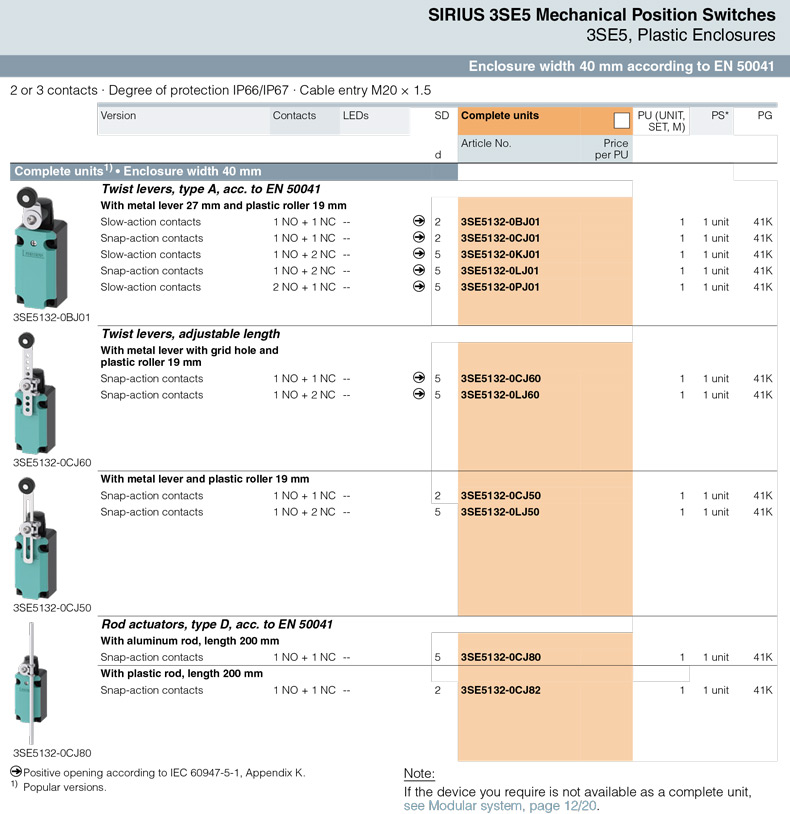Click positive opening icon for 3SE5132-0KJ01
This screenshot has width=790, height=814.
tap(419, 254)
